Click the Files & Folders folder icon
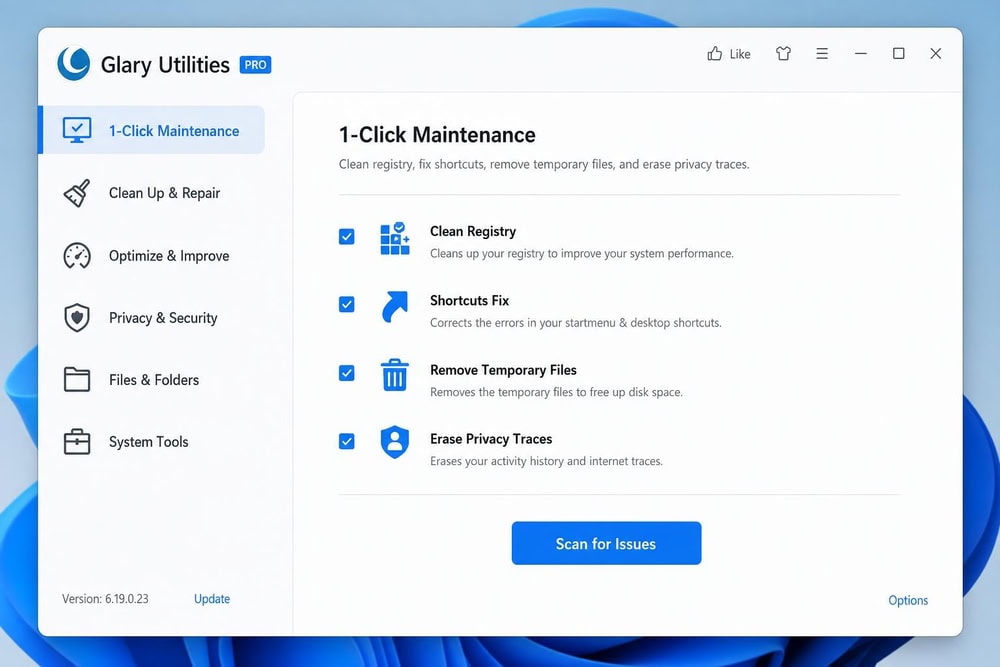The height and width of the screenshot is (667, 1000). tap(77, 379)
